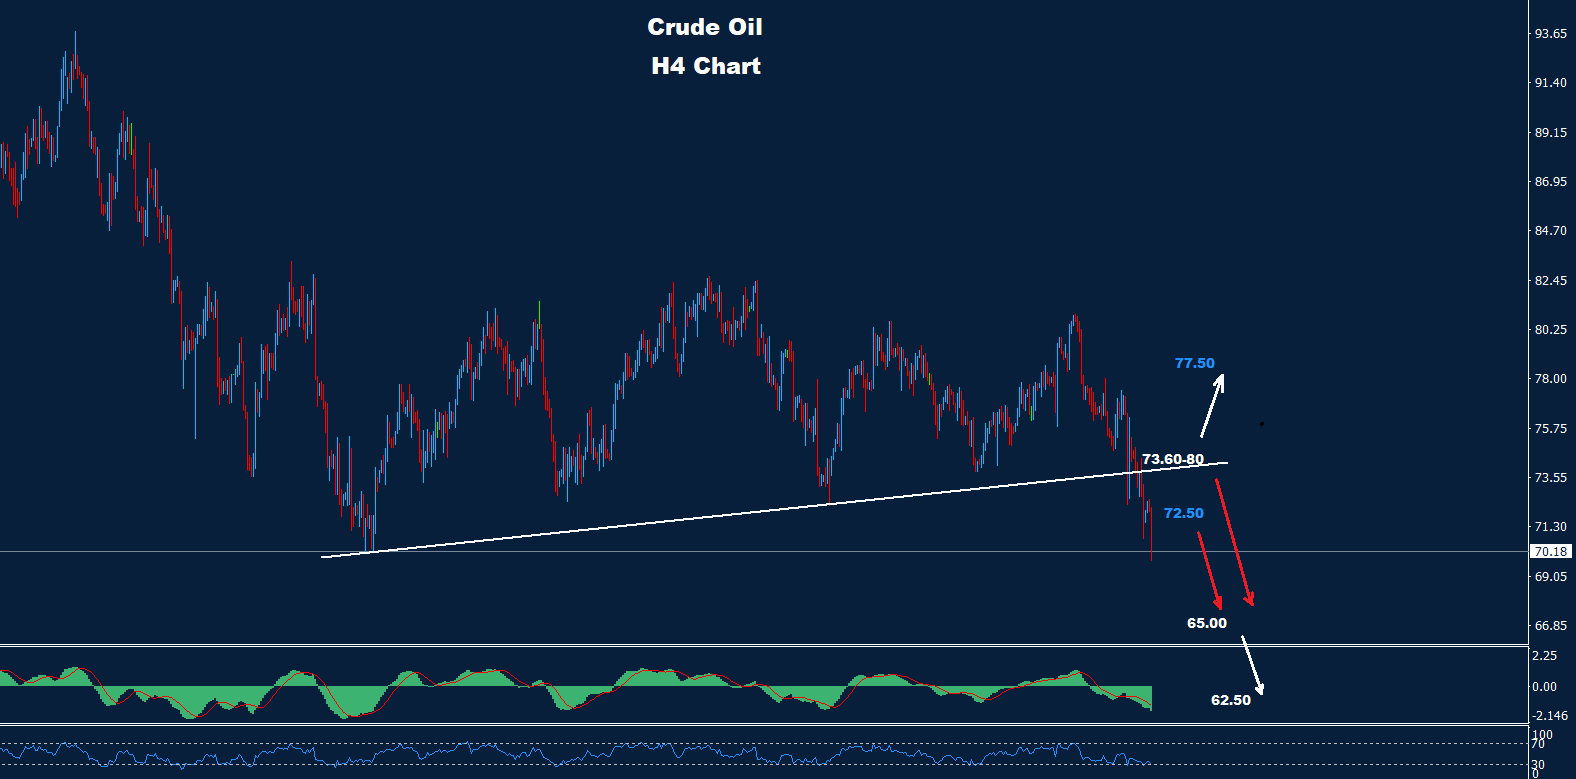Click the 65.00 target label
Viewport: 1576px width, 779px height.
1206,623
